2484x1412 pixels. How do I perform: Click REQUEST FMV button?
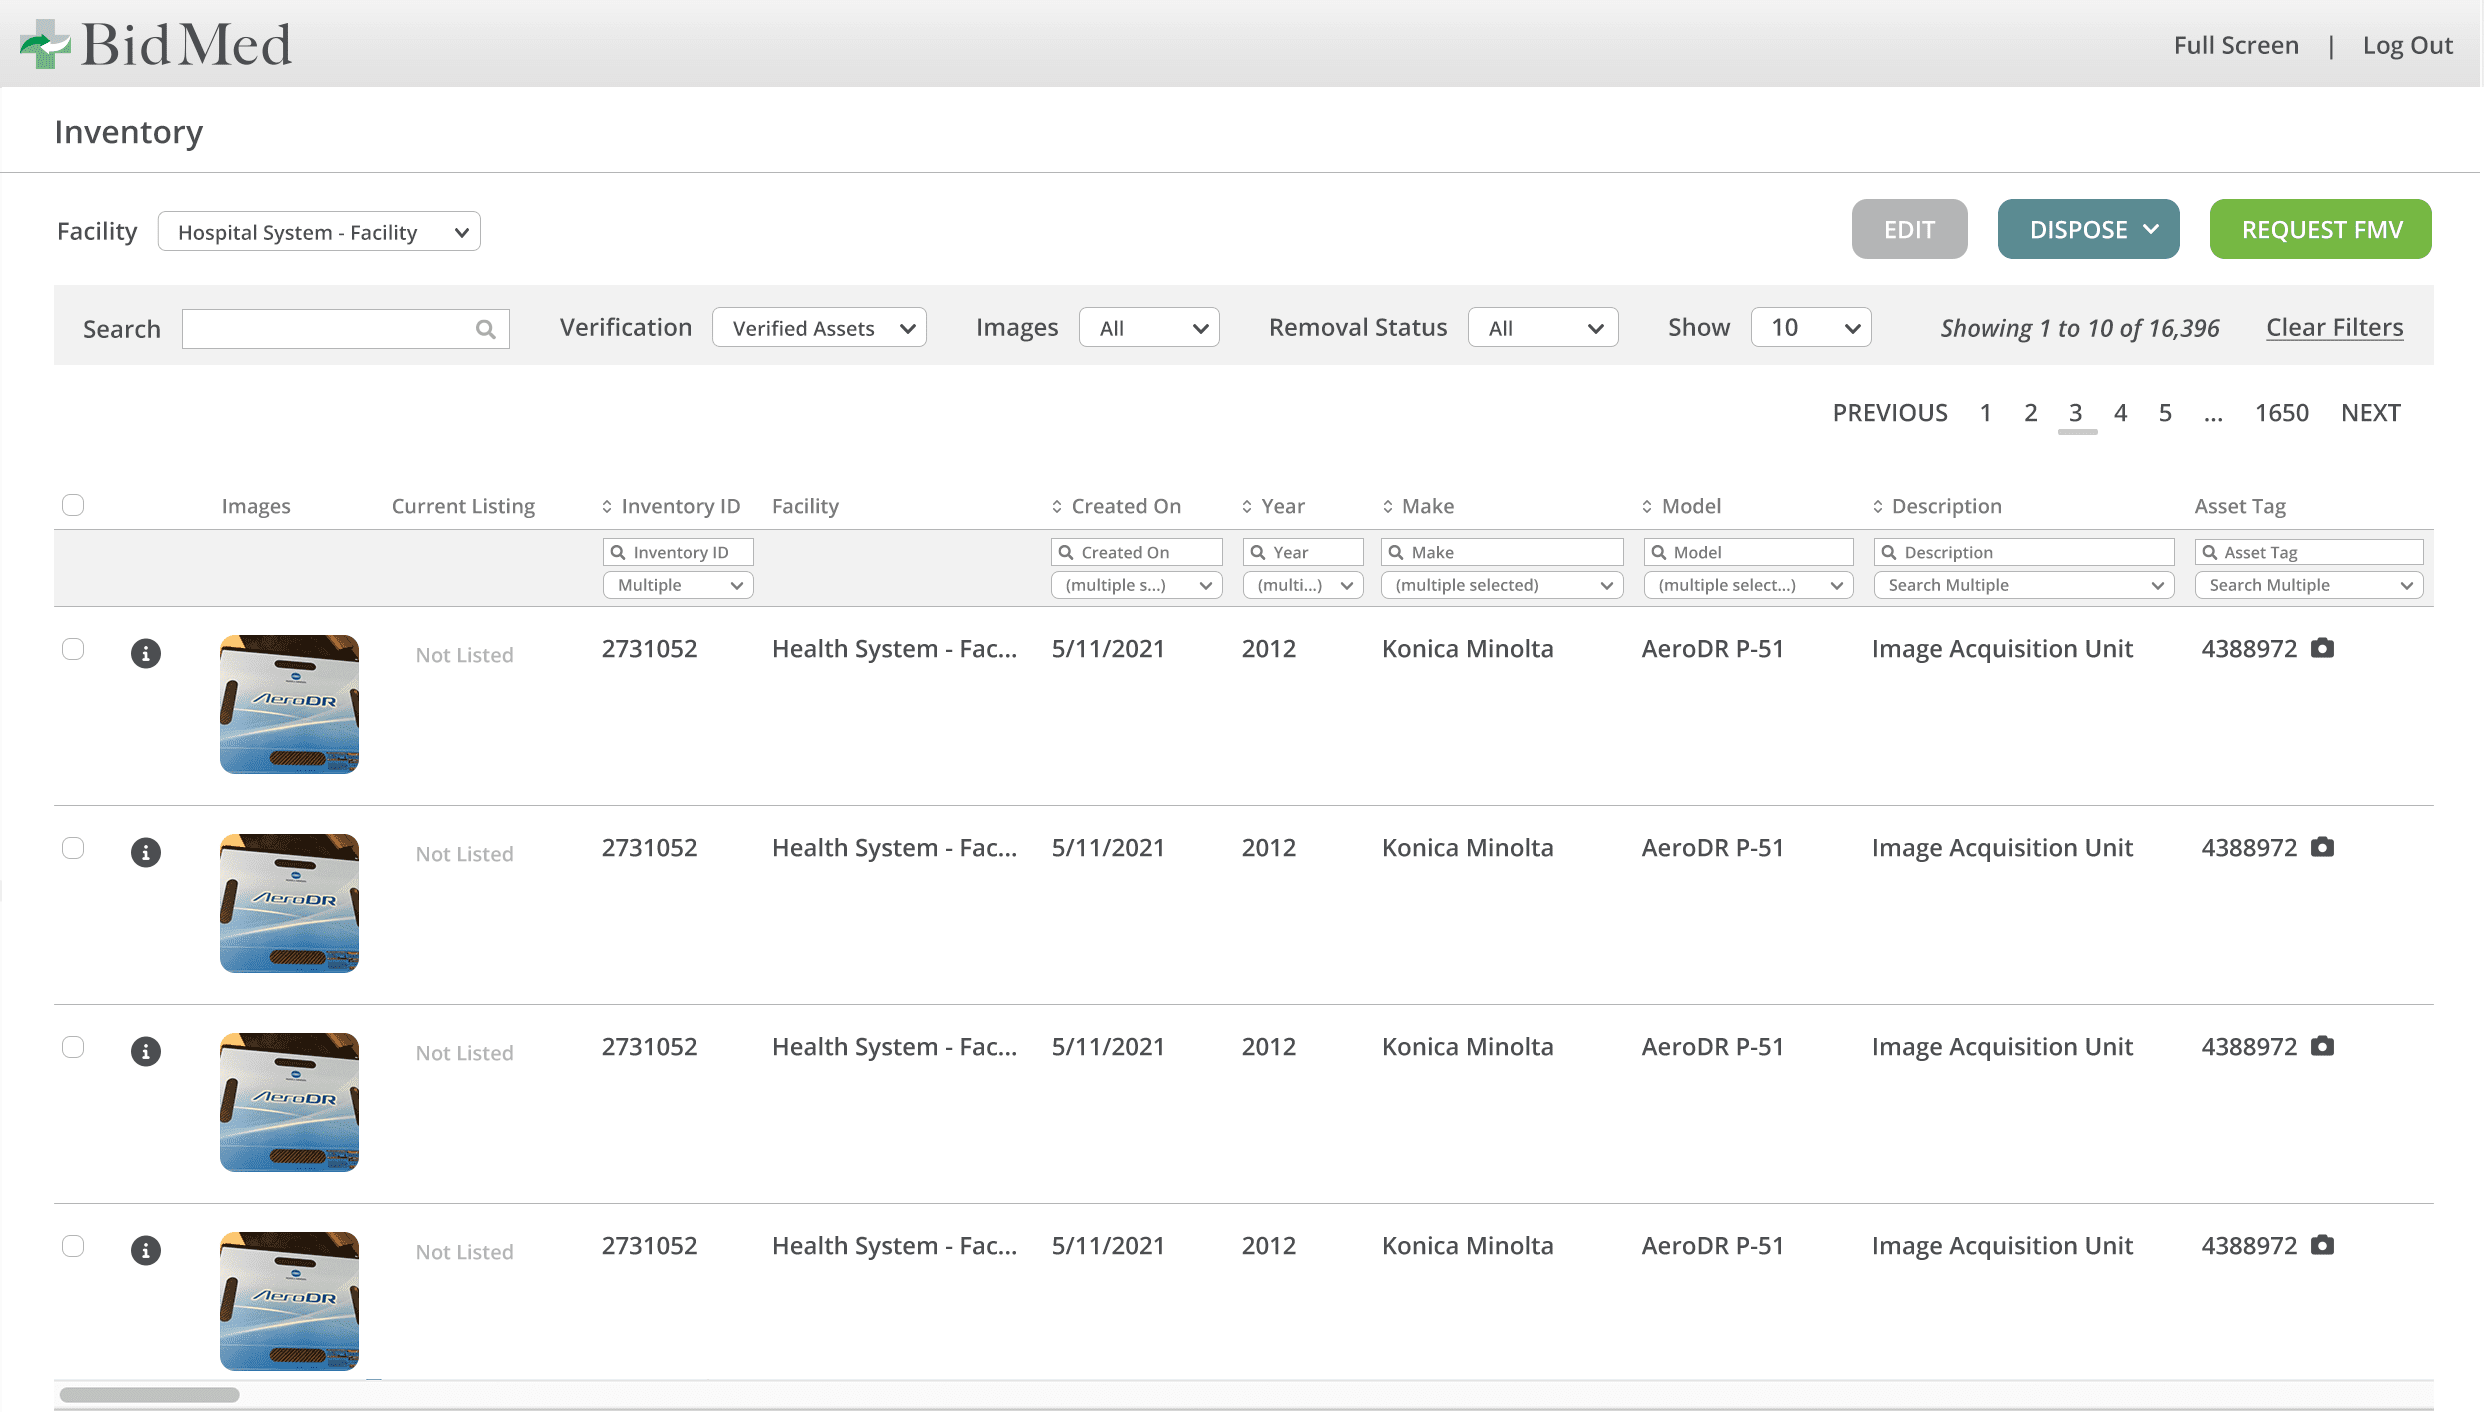click(2321, 229)
